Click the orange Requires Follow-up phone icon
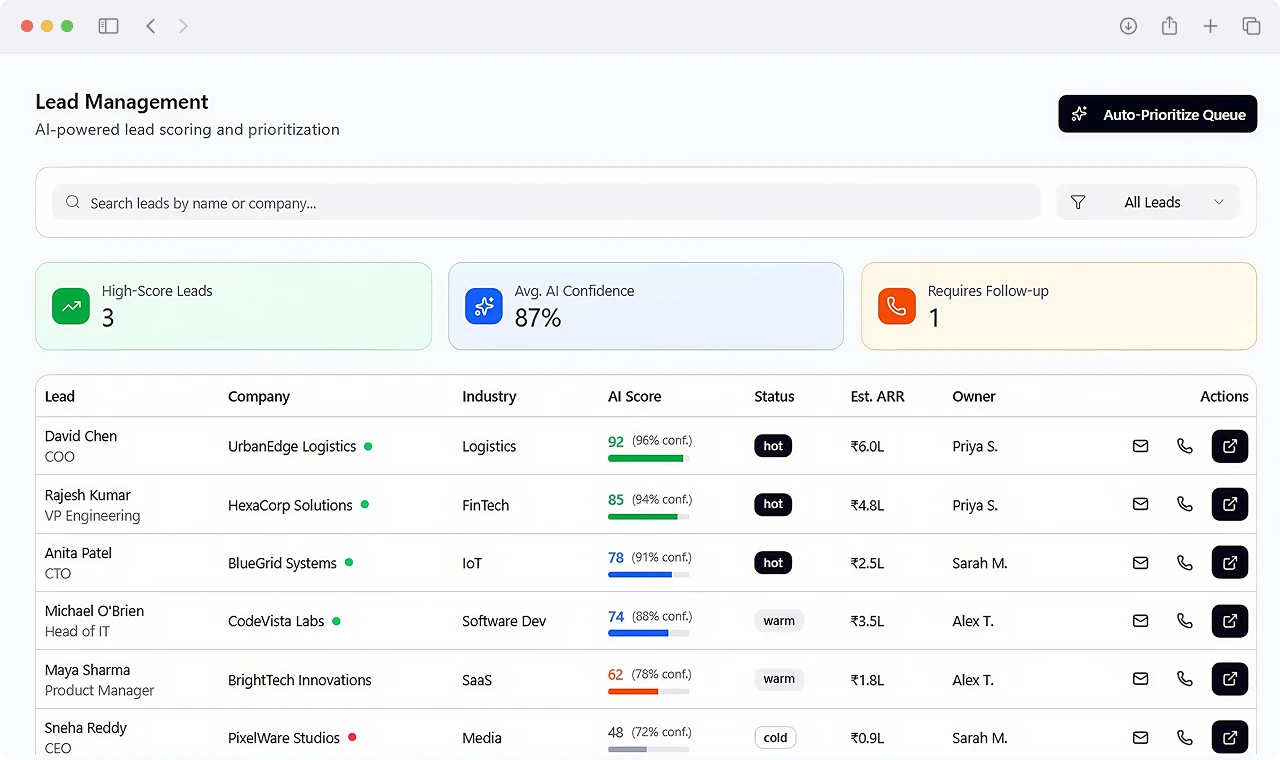1280x760 pixels. [897, 307]
